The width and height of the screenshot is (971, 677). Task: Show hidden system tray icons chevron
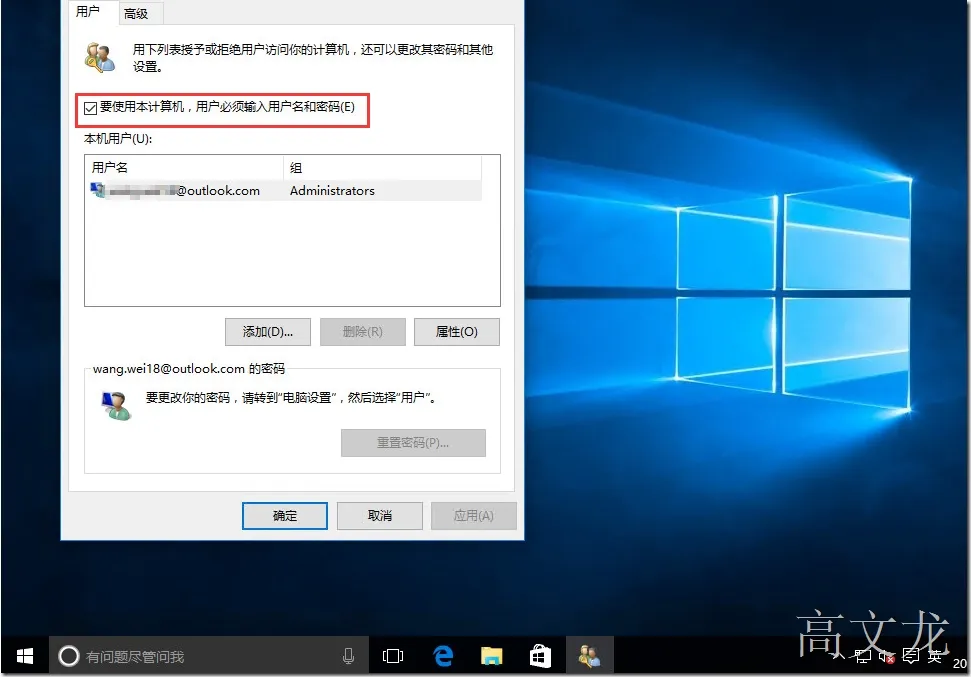click(838, 656)
